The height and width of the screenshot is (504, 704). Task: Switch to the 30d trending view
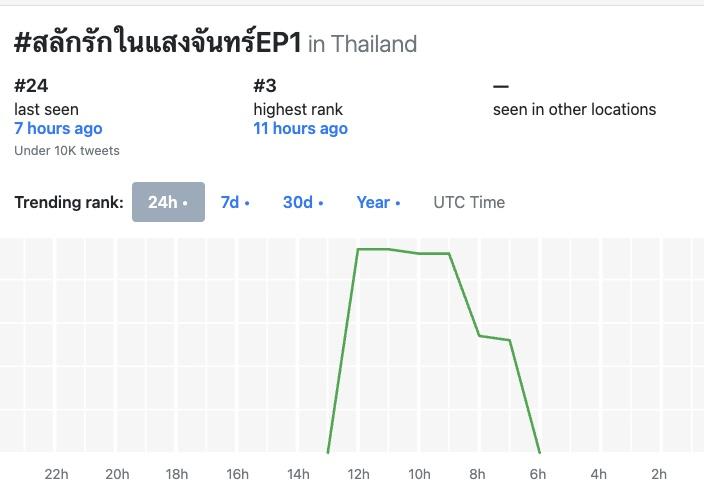point(303,202)
